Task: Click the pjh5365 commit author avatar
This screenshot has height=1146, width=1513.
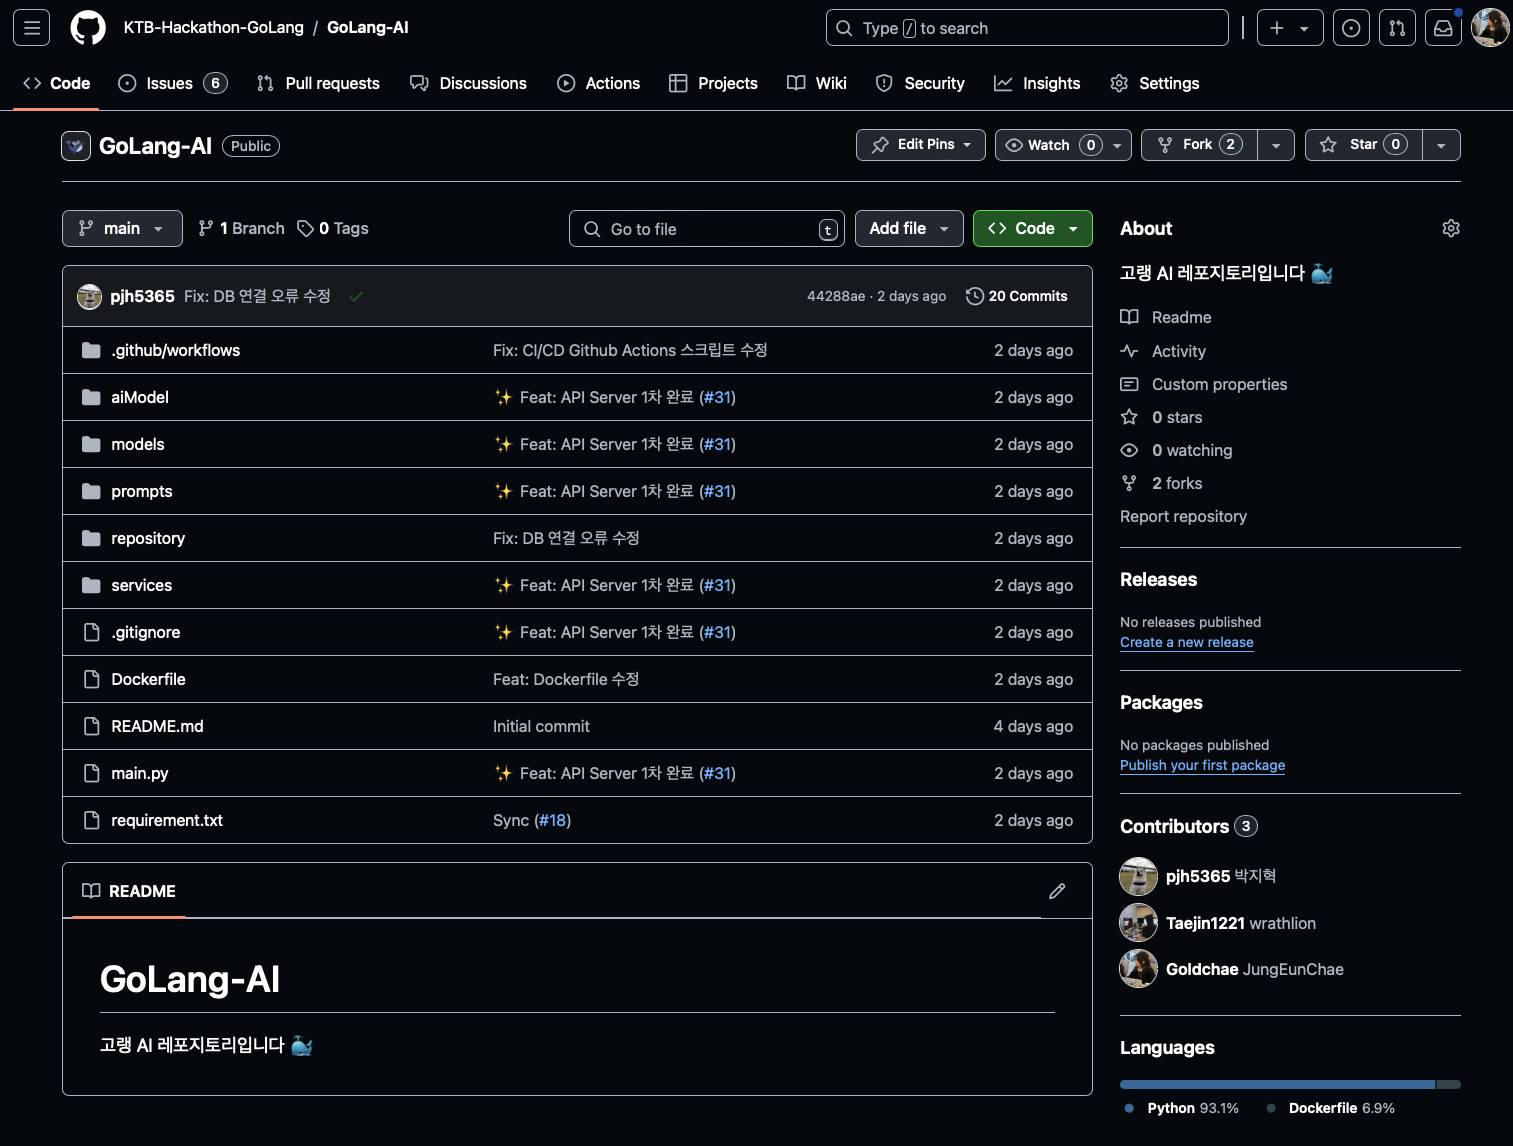Action: 90,296
